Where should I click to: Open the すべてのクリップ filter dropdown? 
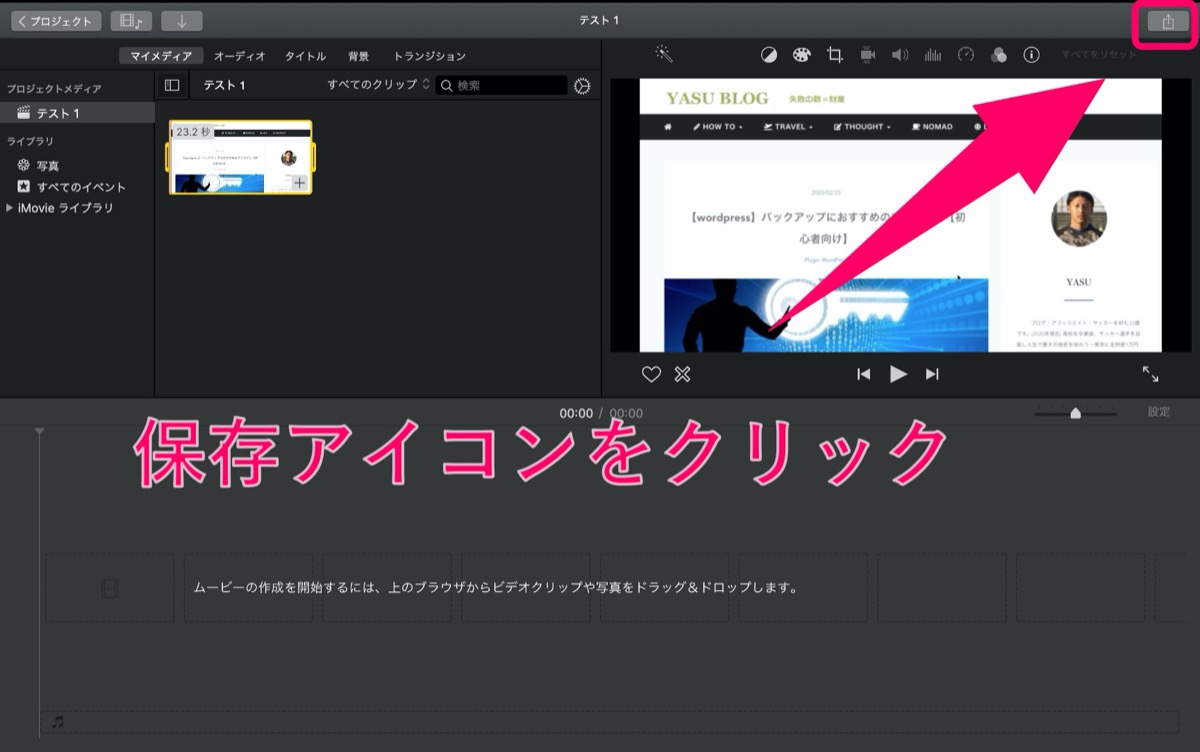click(x=378, y=85)
